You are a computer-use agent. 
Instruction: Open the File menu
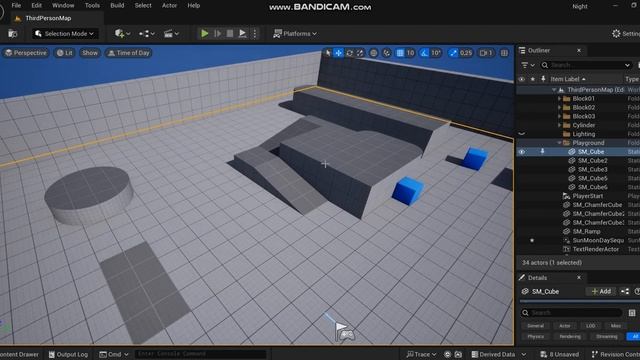click(16, 5)
